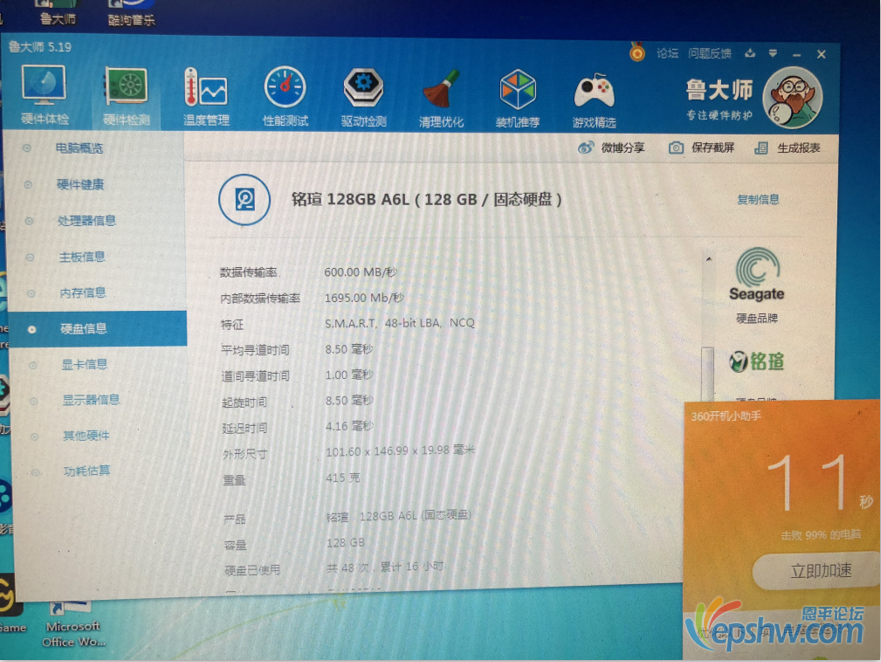Open 其他硬件 other hardware
The image size is (881, 662).
pos(86,436)
